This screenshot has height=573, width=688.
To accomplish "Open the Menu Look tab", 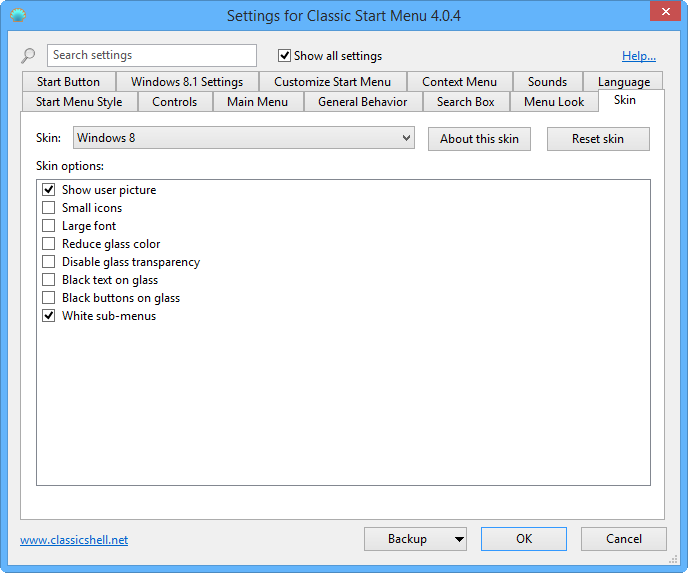I will [554, 102].
